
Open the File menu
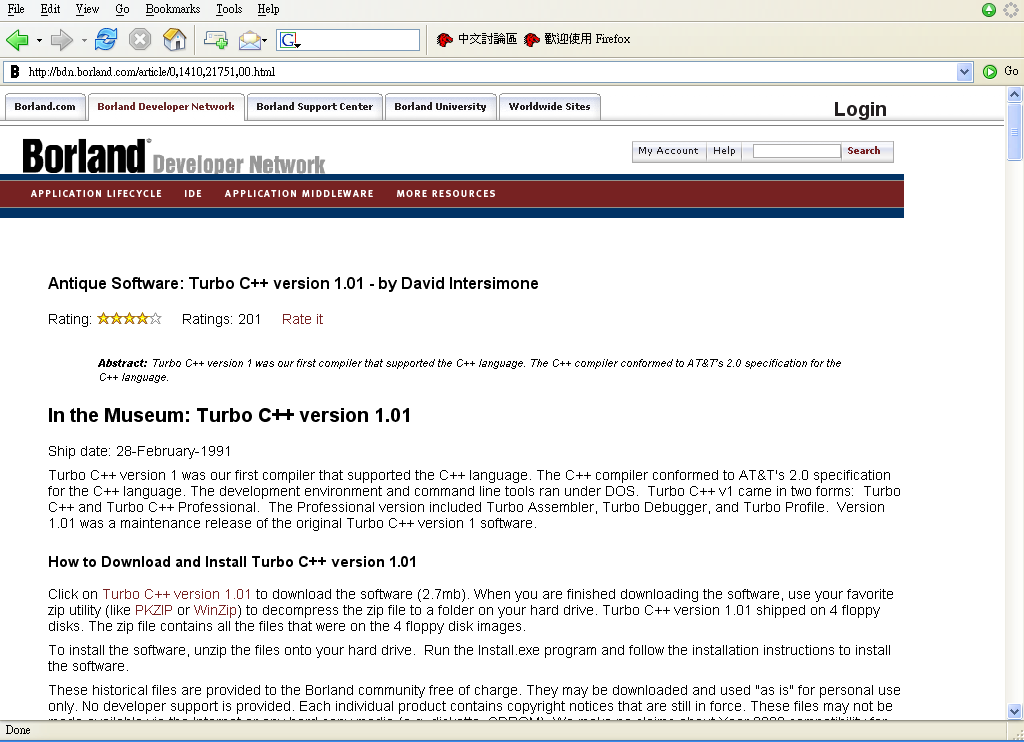pyautogui.click(x=16, y=9)
